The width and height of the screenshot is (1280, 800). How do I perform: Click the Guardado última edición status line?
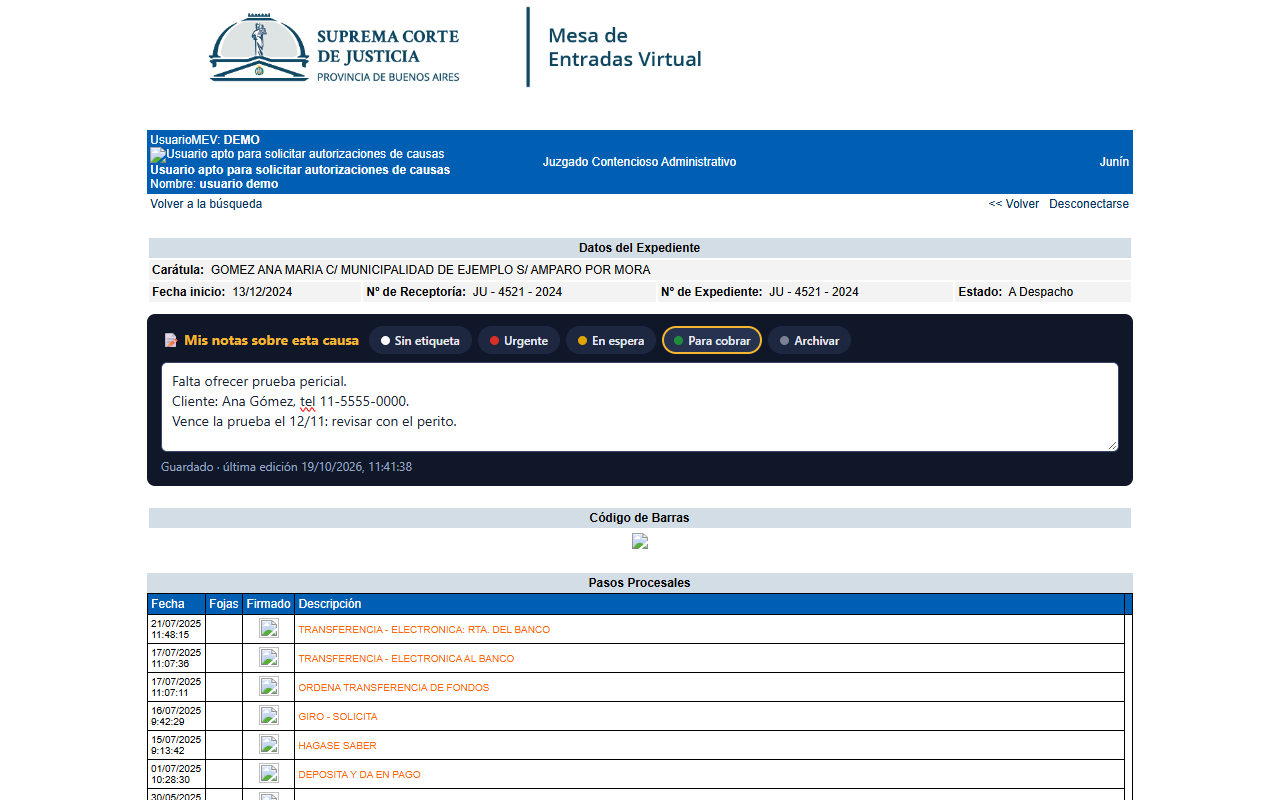[x=287, y=467]
